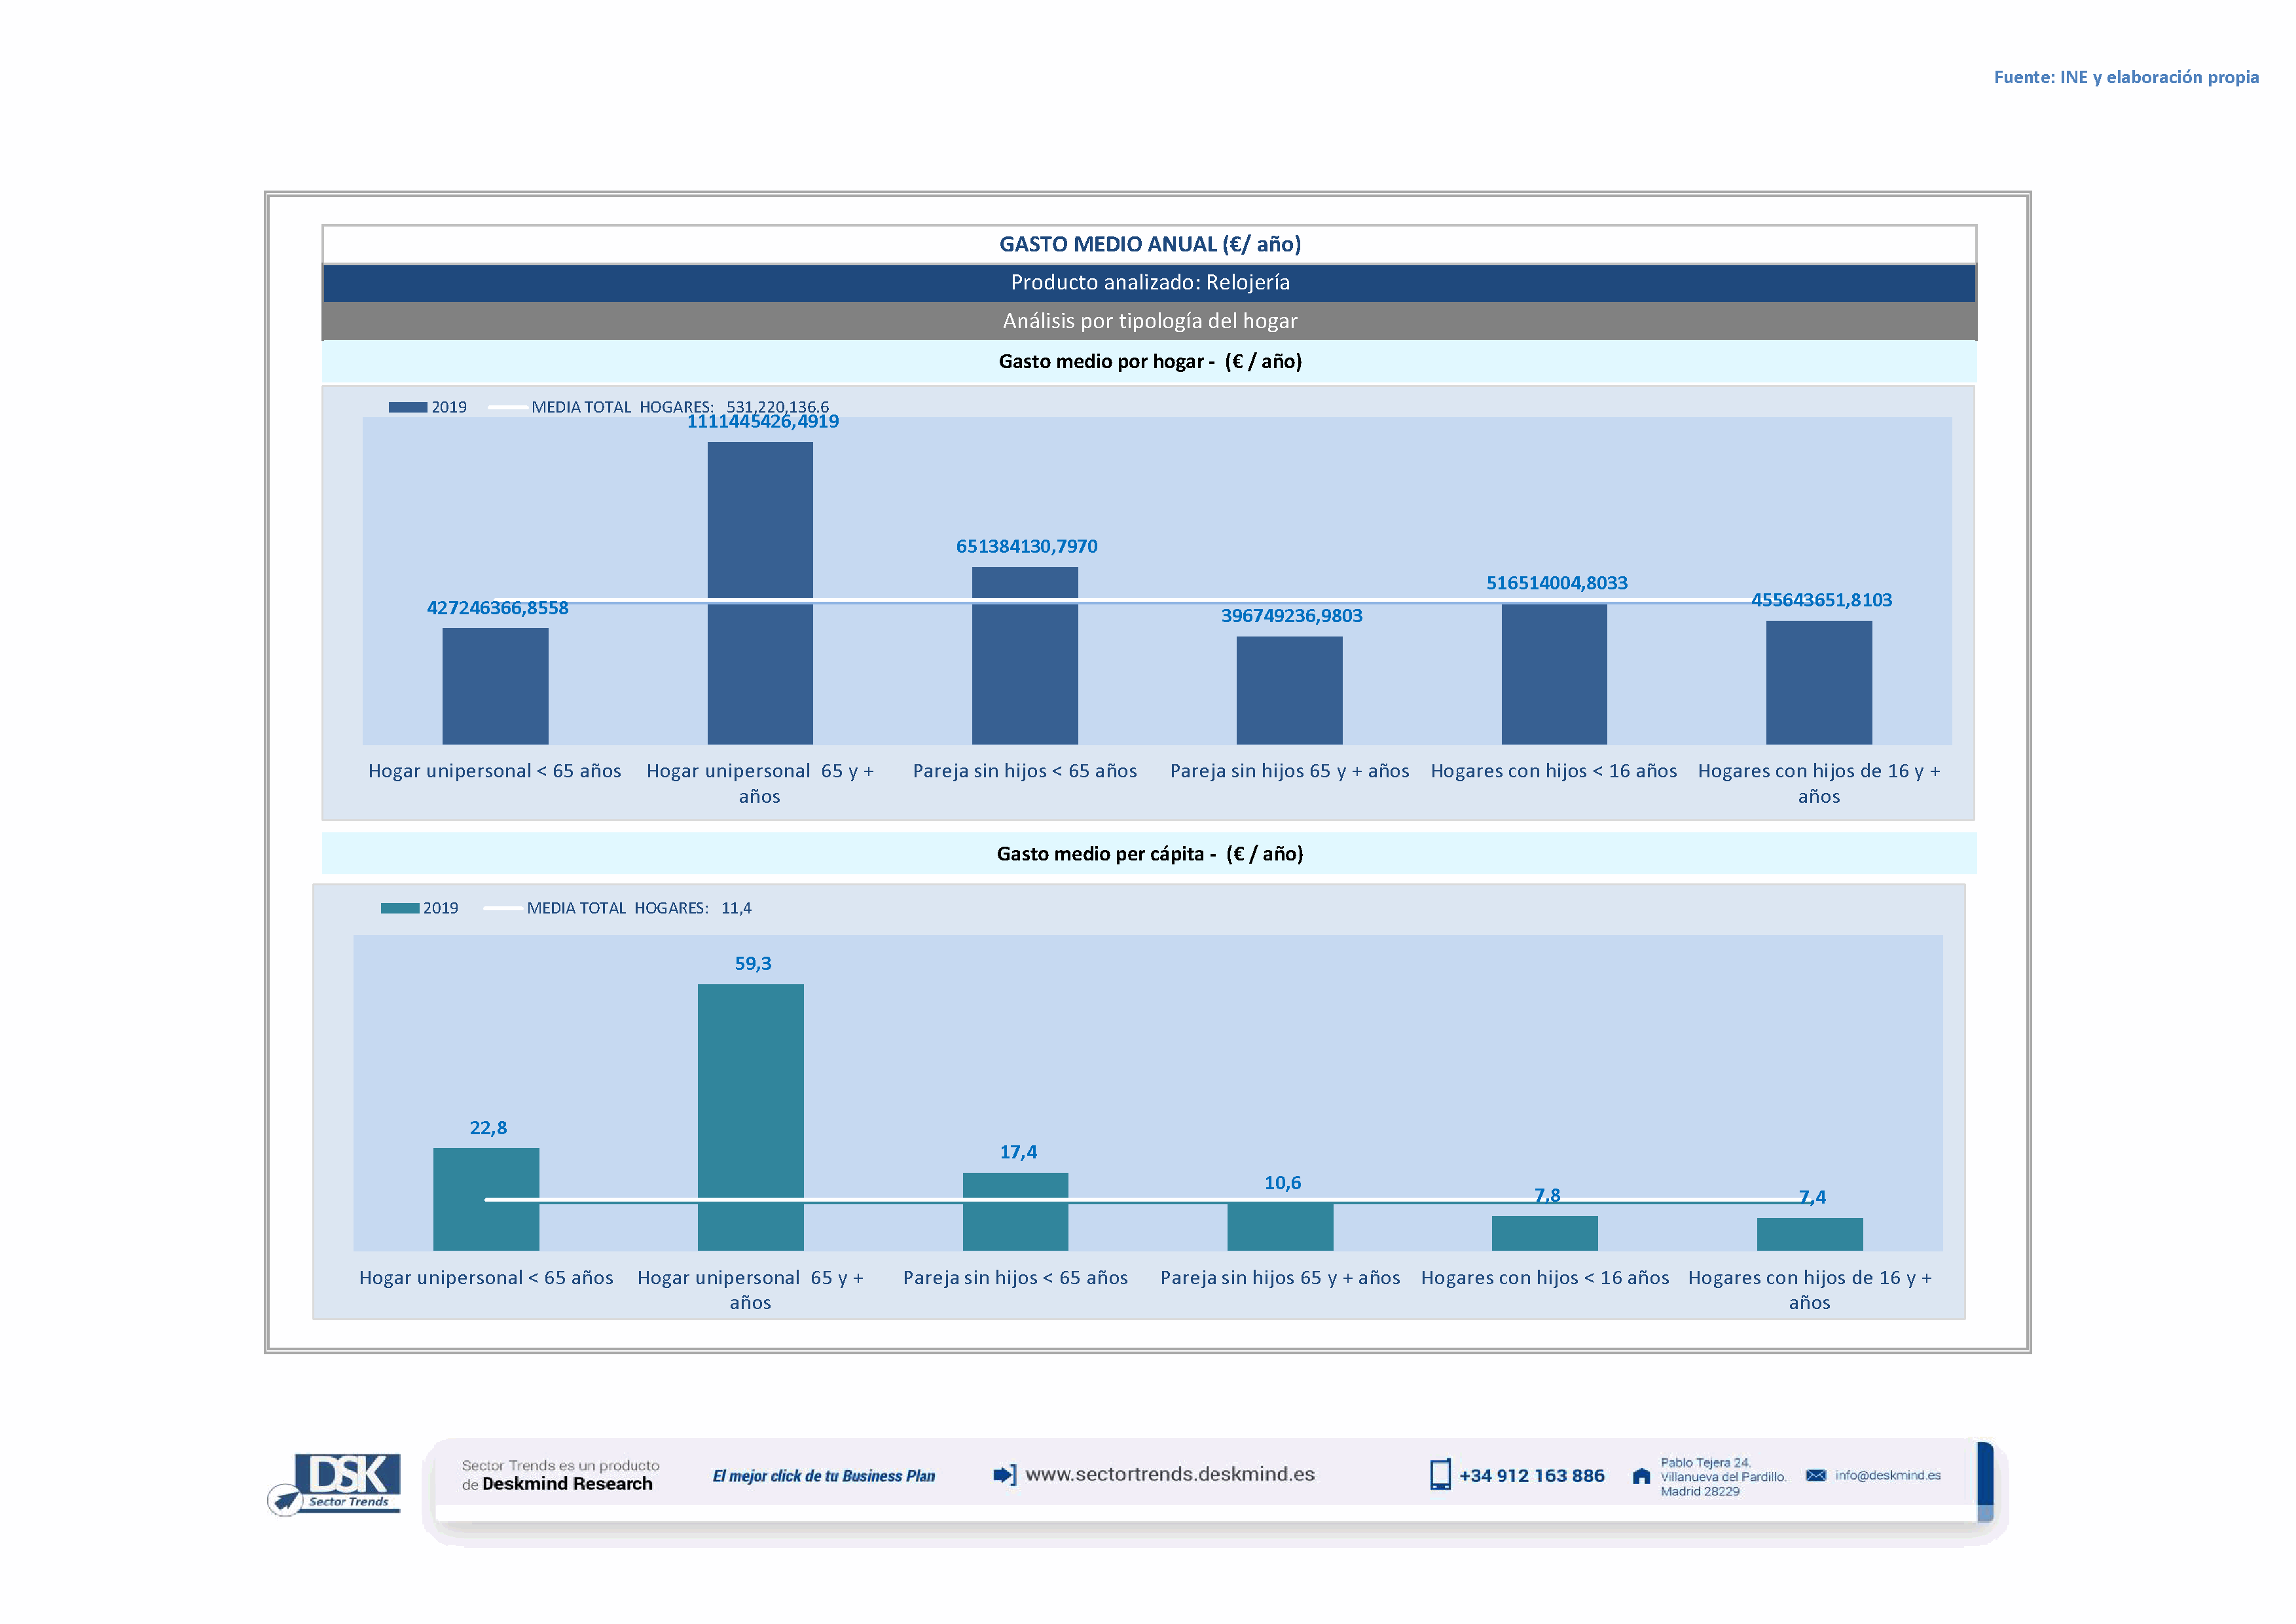The width and height of the screenshot is (2296, 1624).
Task: Click the 'Producto analizado: Relojería' header bar
Action: tap(1149, 283)
